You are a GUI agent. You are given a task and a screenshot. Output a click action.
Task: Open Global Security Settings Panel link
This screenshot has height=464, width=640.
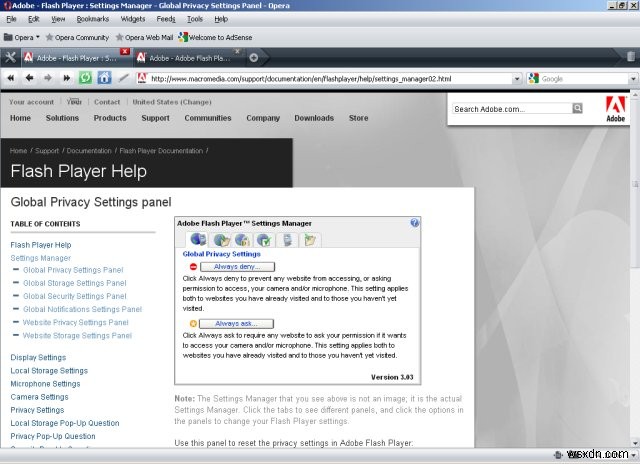(75, 296)
